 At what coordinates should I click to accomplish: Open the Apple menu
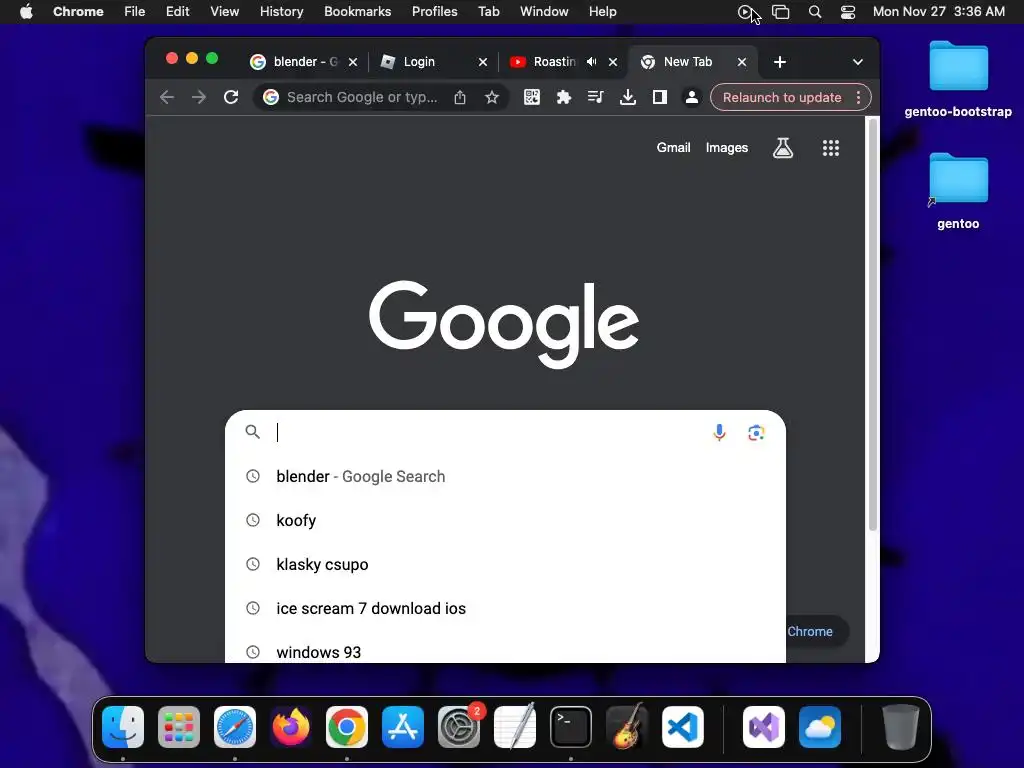tap(26, 11)
